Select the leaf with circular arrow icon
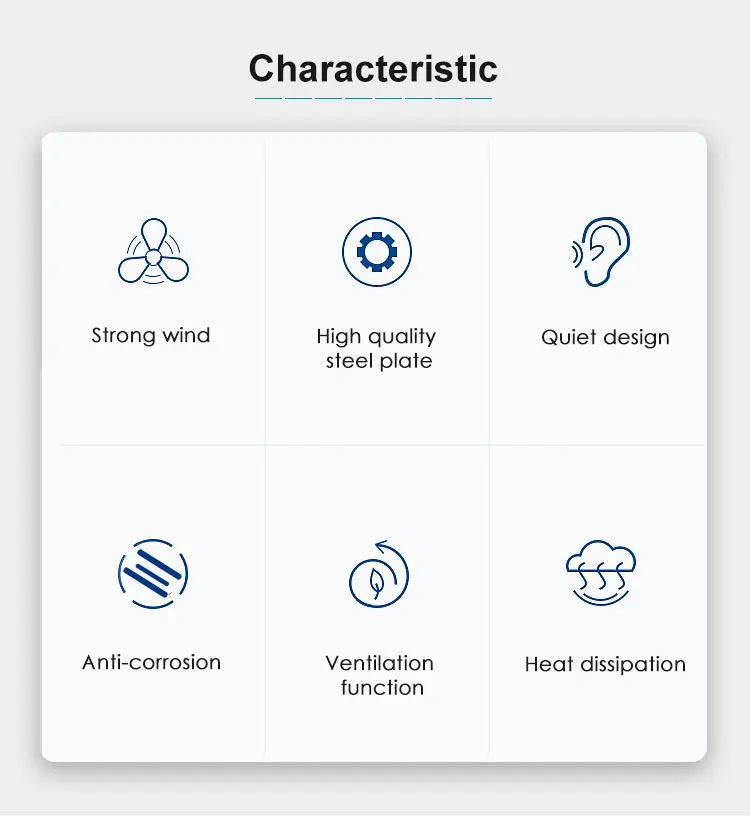The width and height of the screenshot is (750, 819). pyautogui.click(x=378, y=576)
